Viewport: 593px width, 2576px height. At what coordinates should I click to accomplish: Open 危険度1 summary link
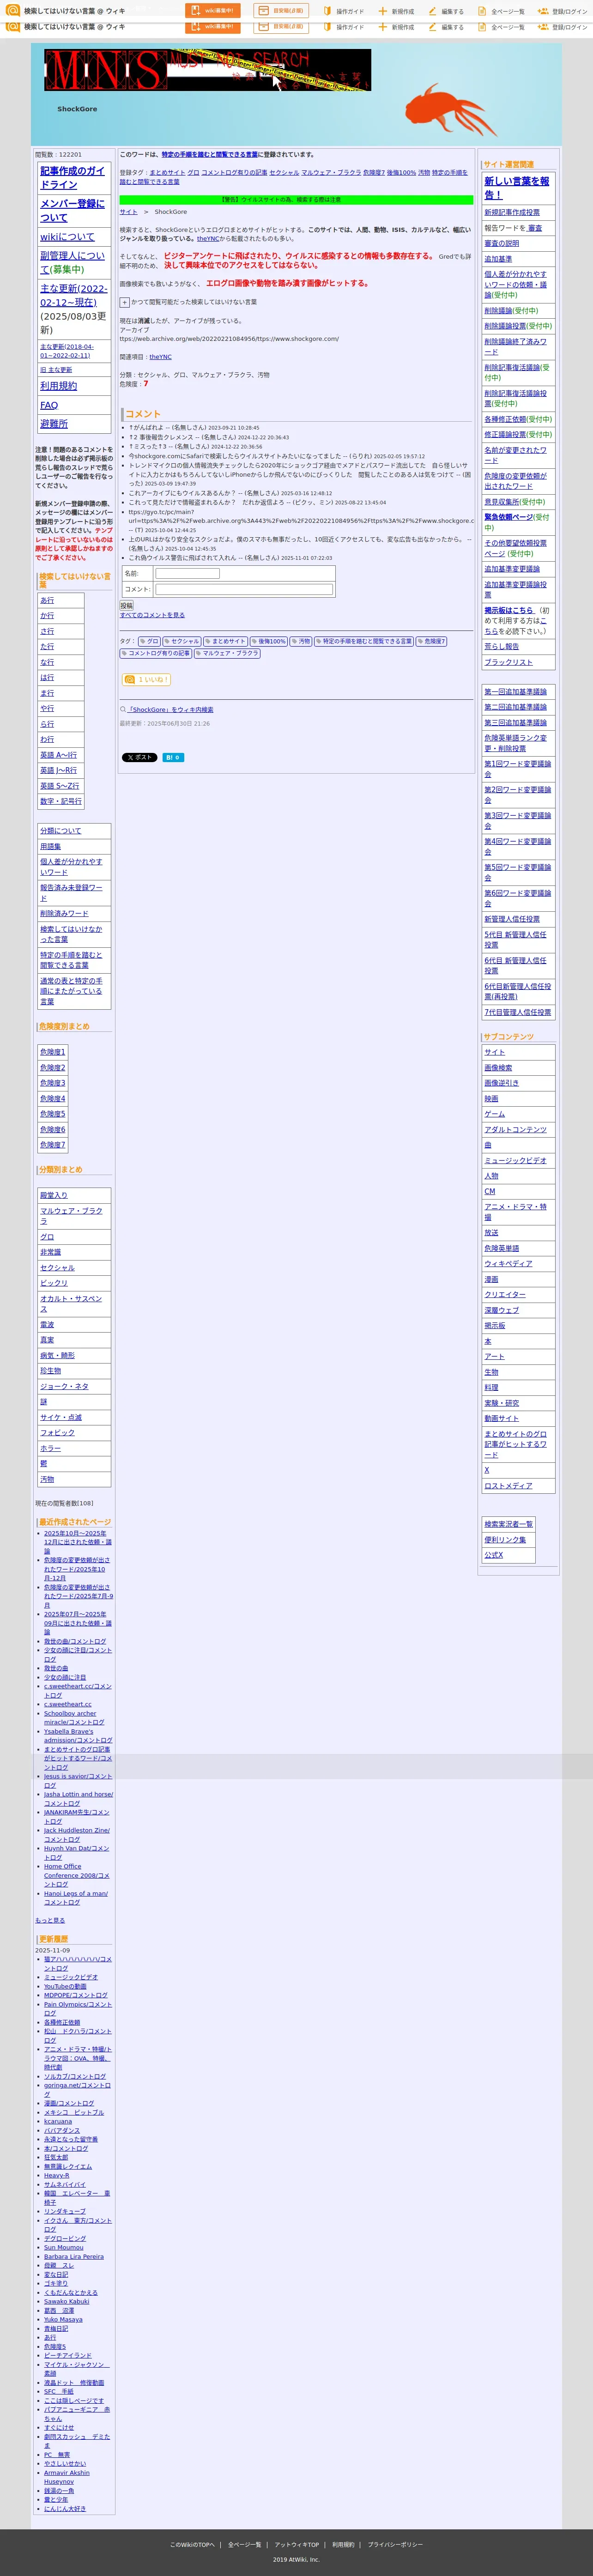tap(53, 1052)
